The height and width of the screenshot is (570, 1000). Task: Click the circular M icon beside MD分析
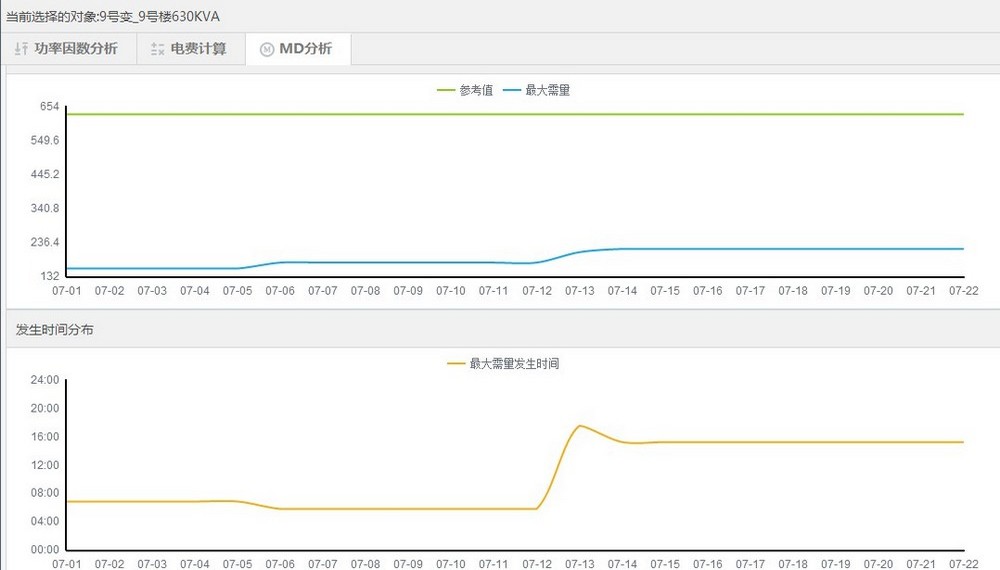266,49
